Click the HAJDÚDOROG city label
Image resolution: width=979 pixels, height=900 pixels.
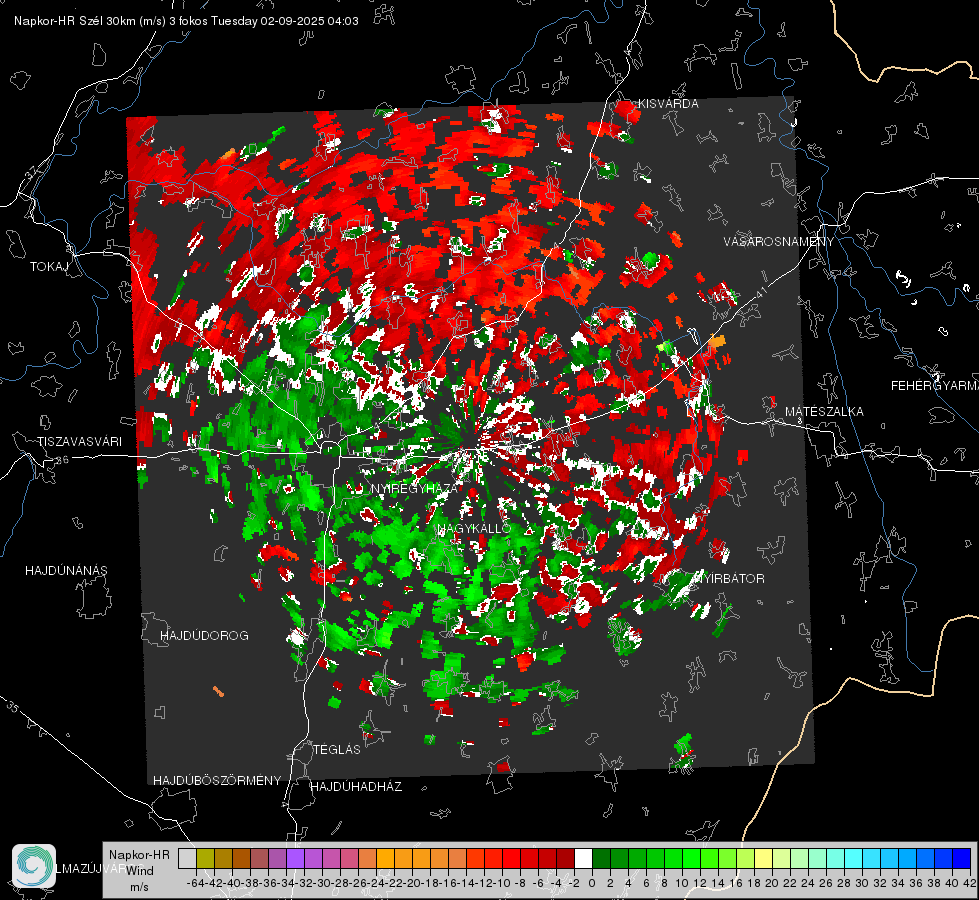pyautogui.click(x=204, y=635)
